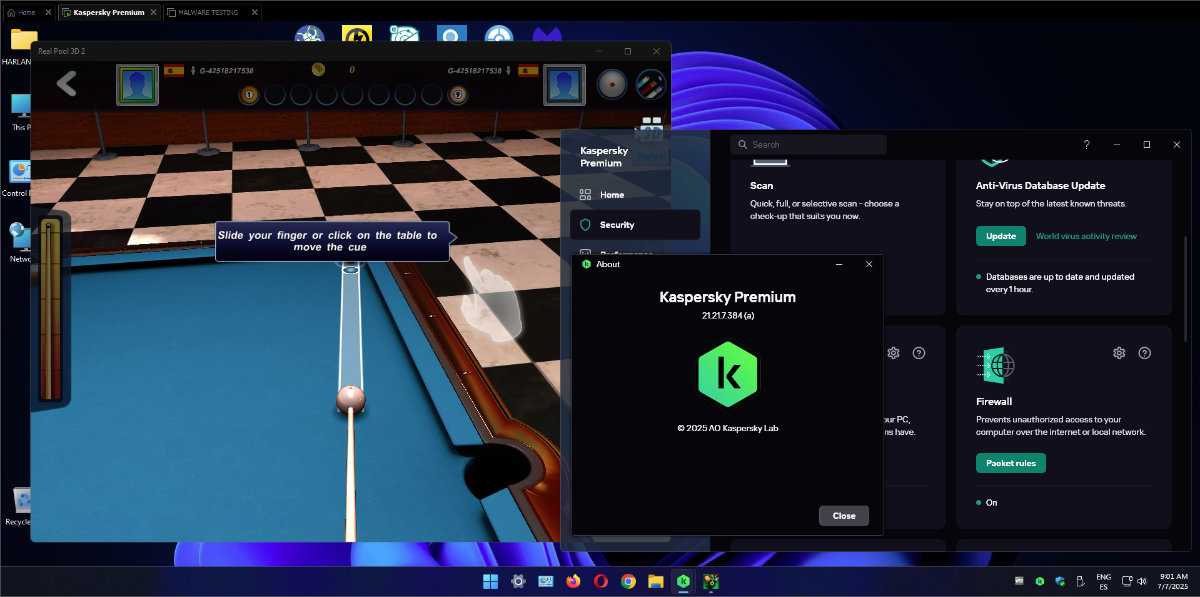Switch to the MALWARE TESTING tab
The width and height of the screenshot is (1200, 597).
tap(208, 12)
